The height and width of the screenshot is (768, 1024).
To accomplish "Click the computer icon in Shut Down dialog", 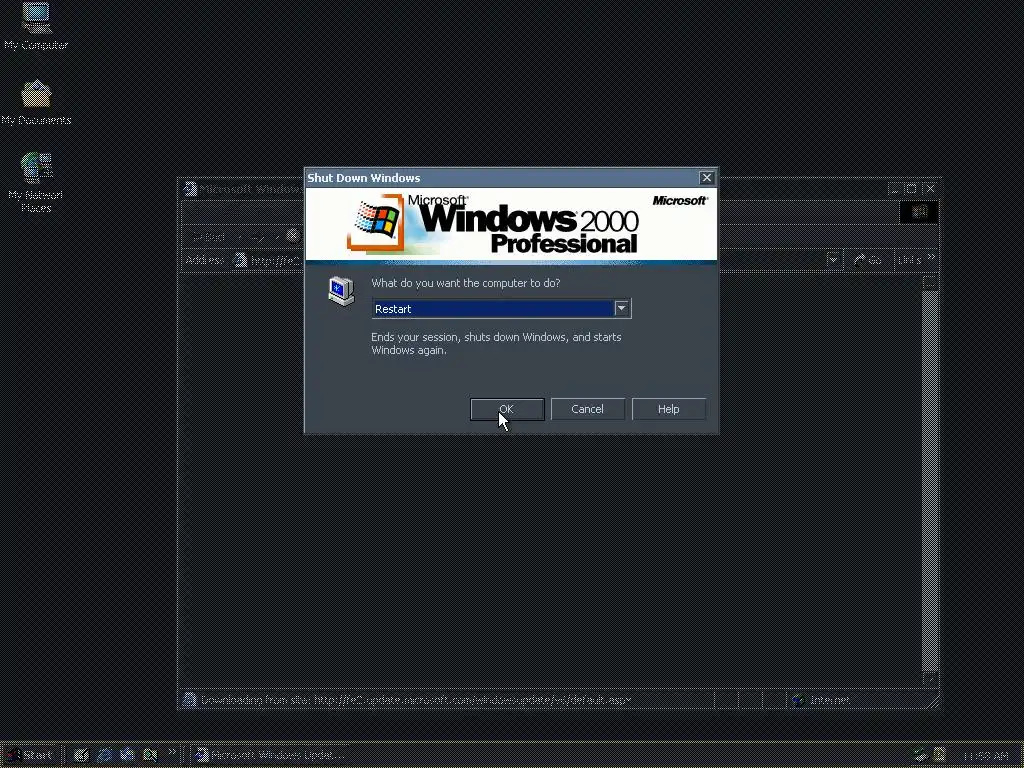I will 342,291.
